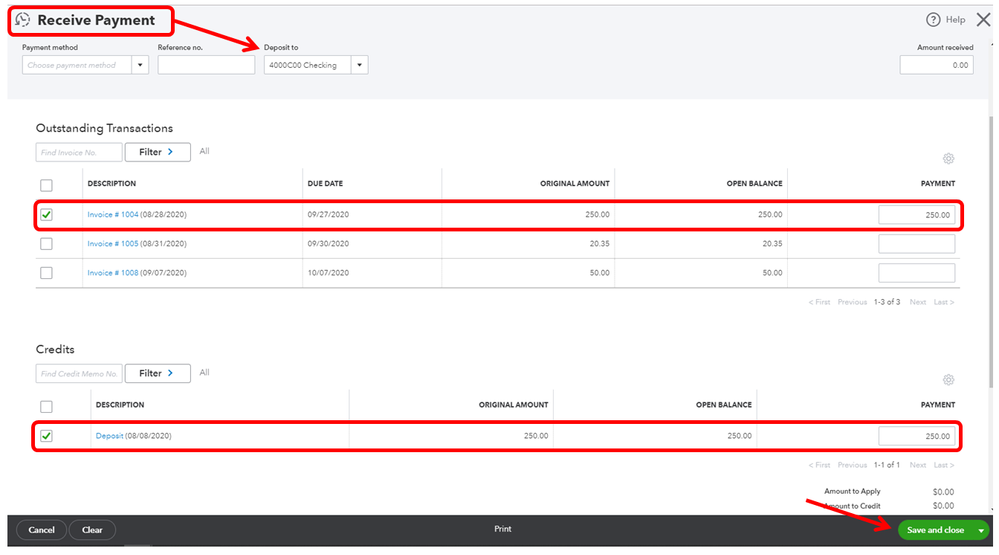This screenshot has width=999, height=555.
Task: Click the Receive Payment history clock icon
Action: click(x=23, y=20)
